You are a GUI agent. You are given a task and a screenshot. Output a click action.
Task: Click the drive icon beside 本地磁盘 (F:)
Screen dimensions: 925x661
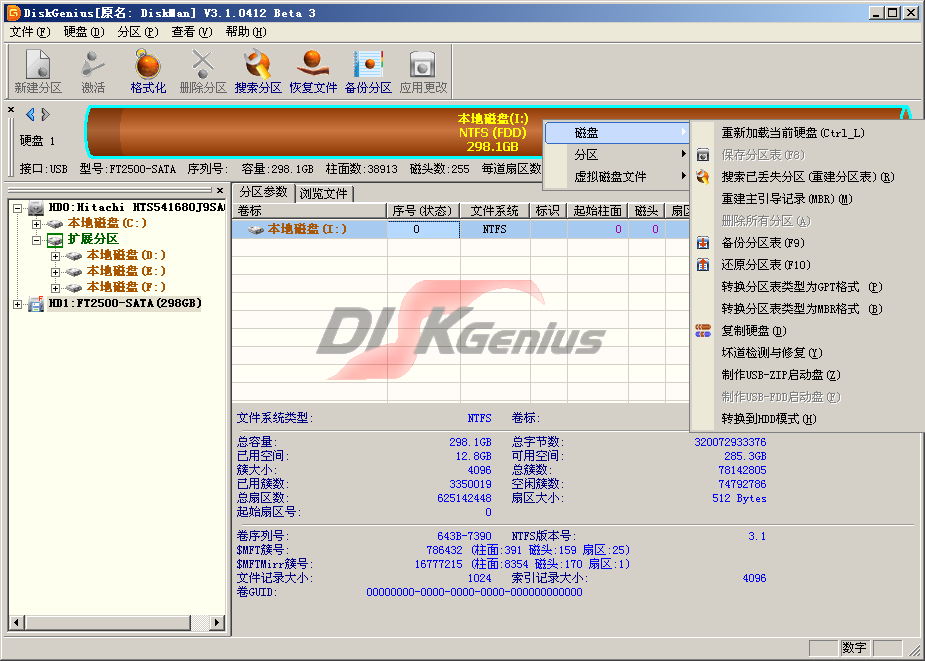74,287
